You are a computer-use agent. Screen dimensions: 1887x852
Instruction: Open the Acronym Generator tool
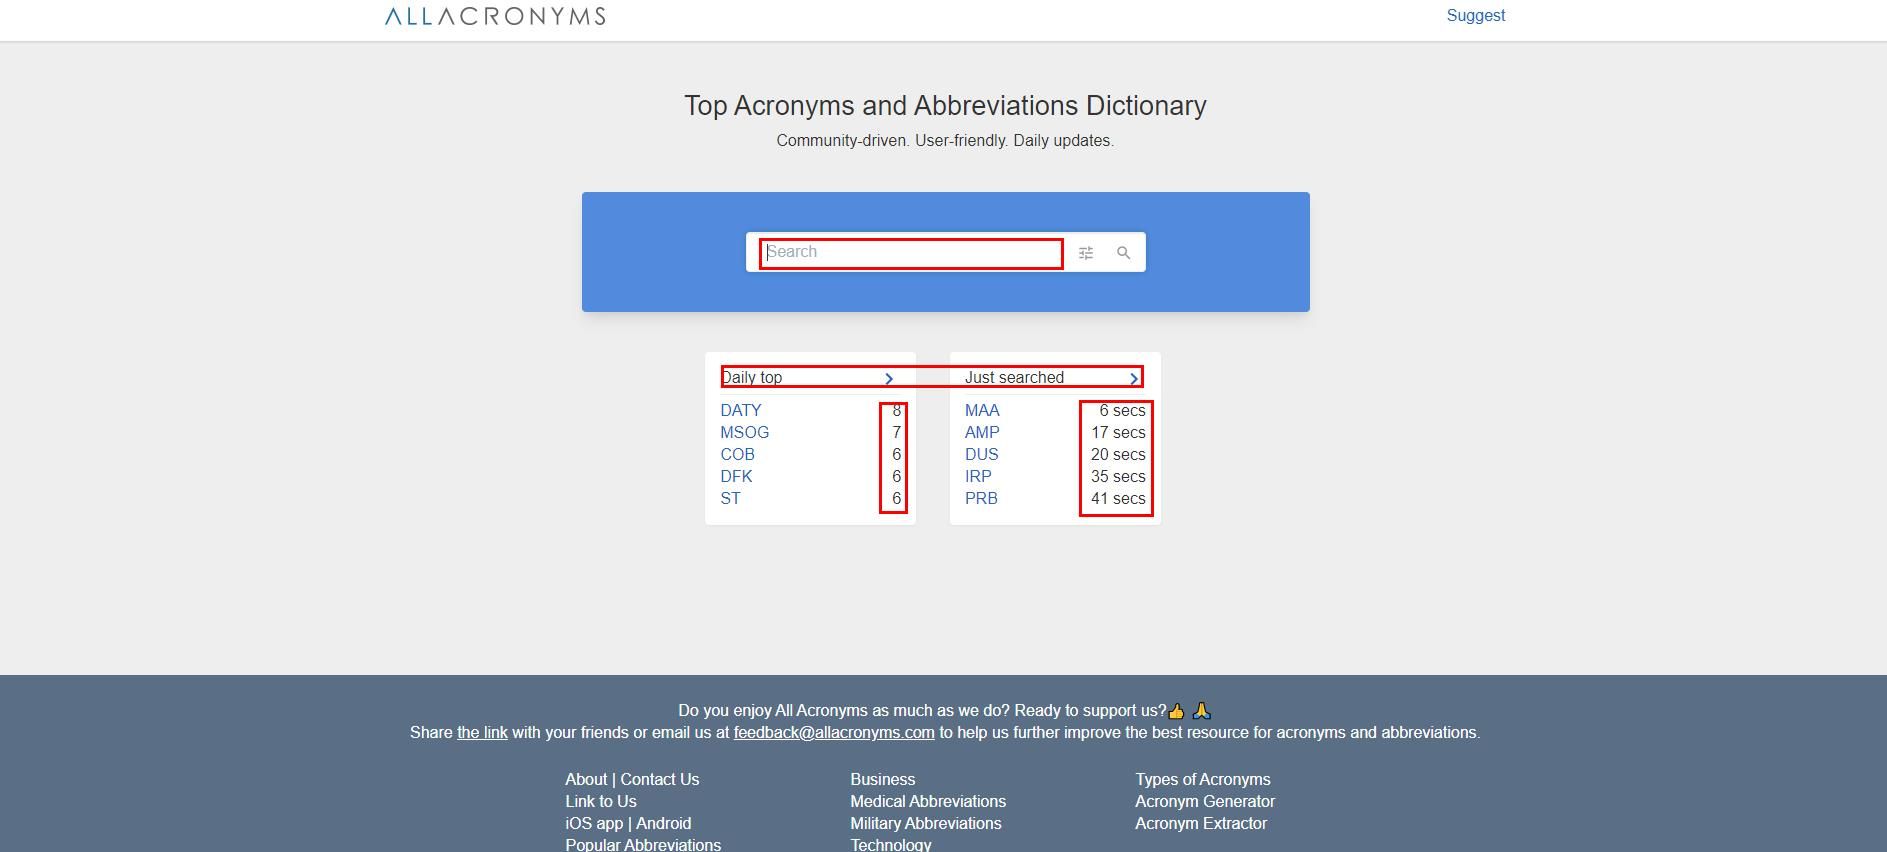click(x=1205, y=802)
